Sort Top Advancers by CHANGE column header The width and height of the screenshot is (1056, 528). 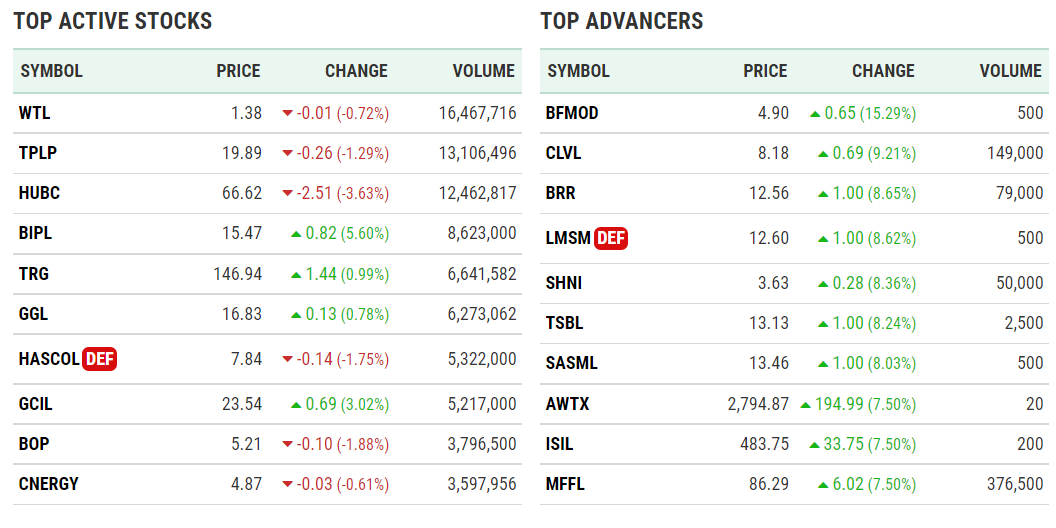883,71
